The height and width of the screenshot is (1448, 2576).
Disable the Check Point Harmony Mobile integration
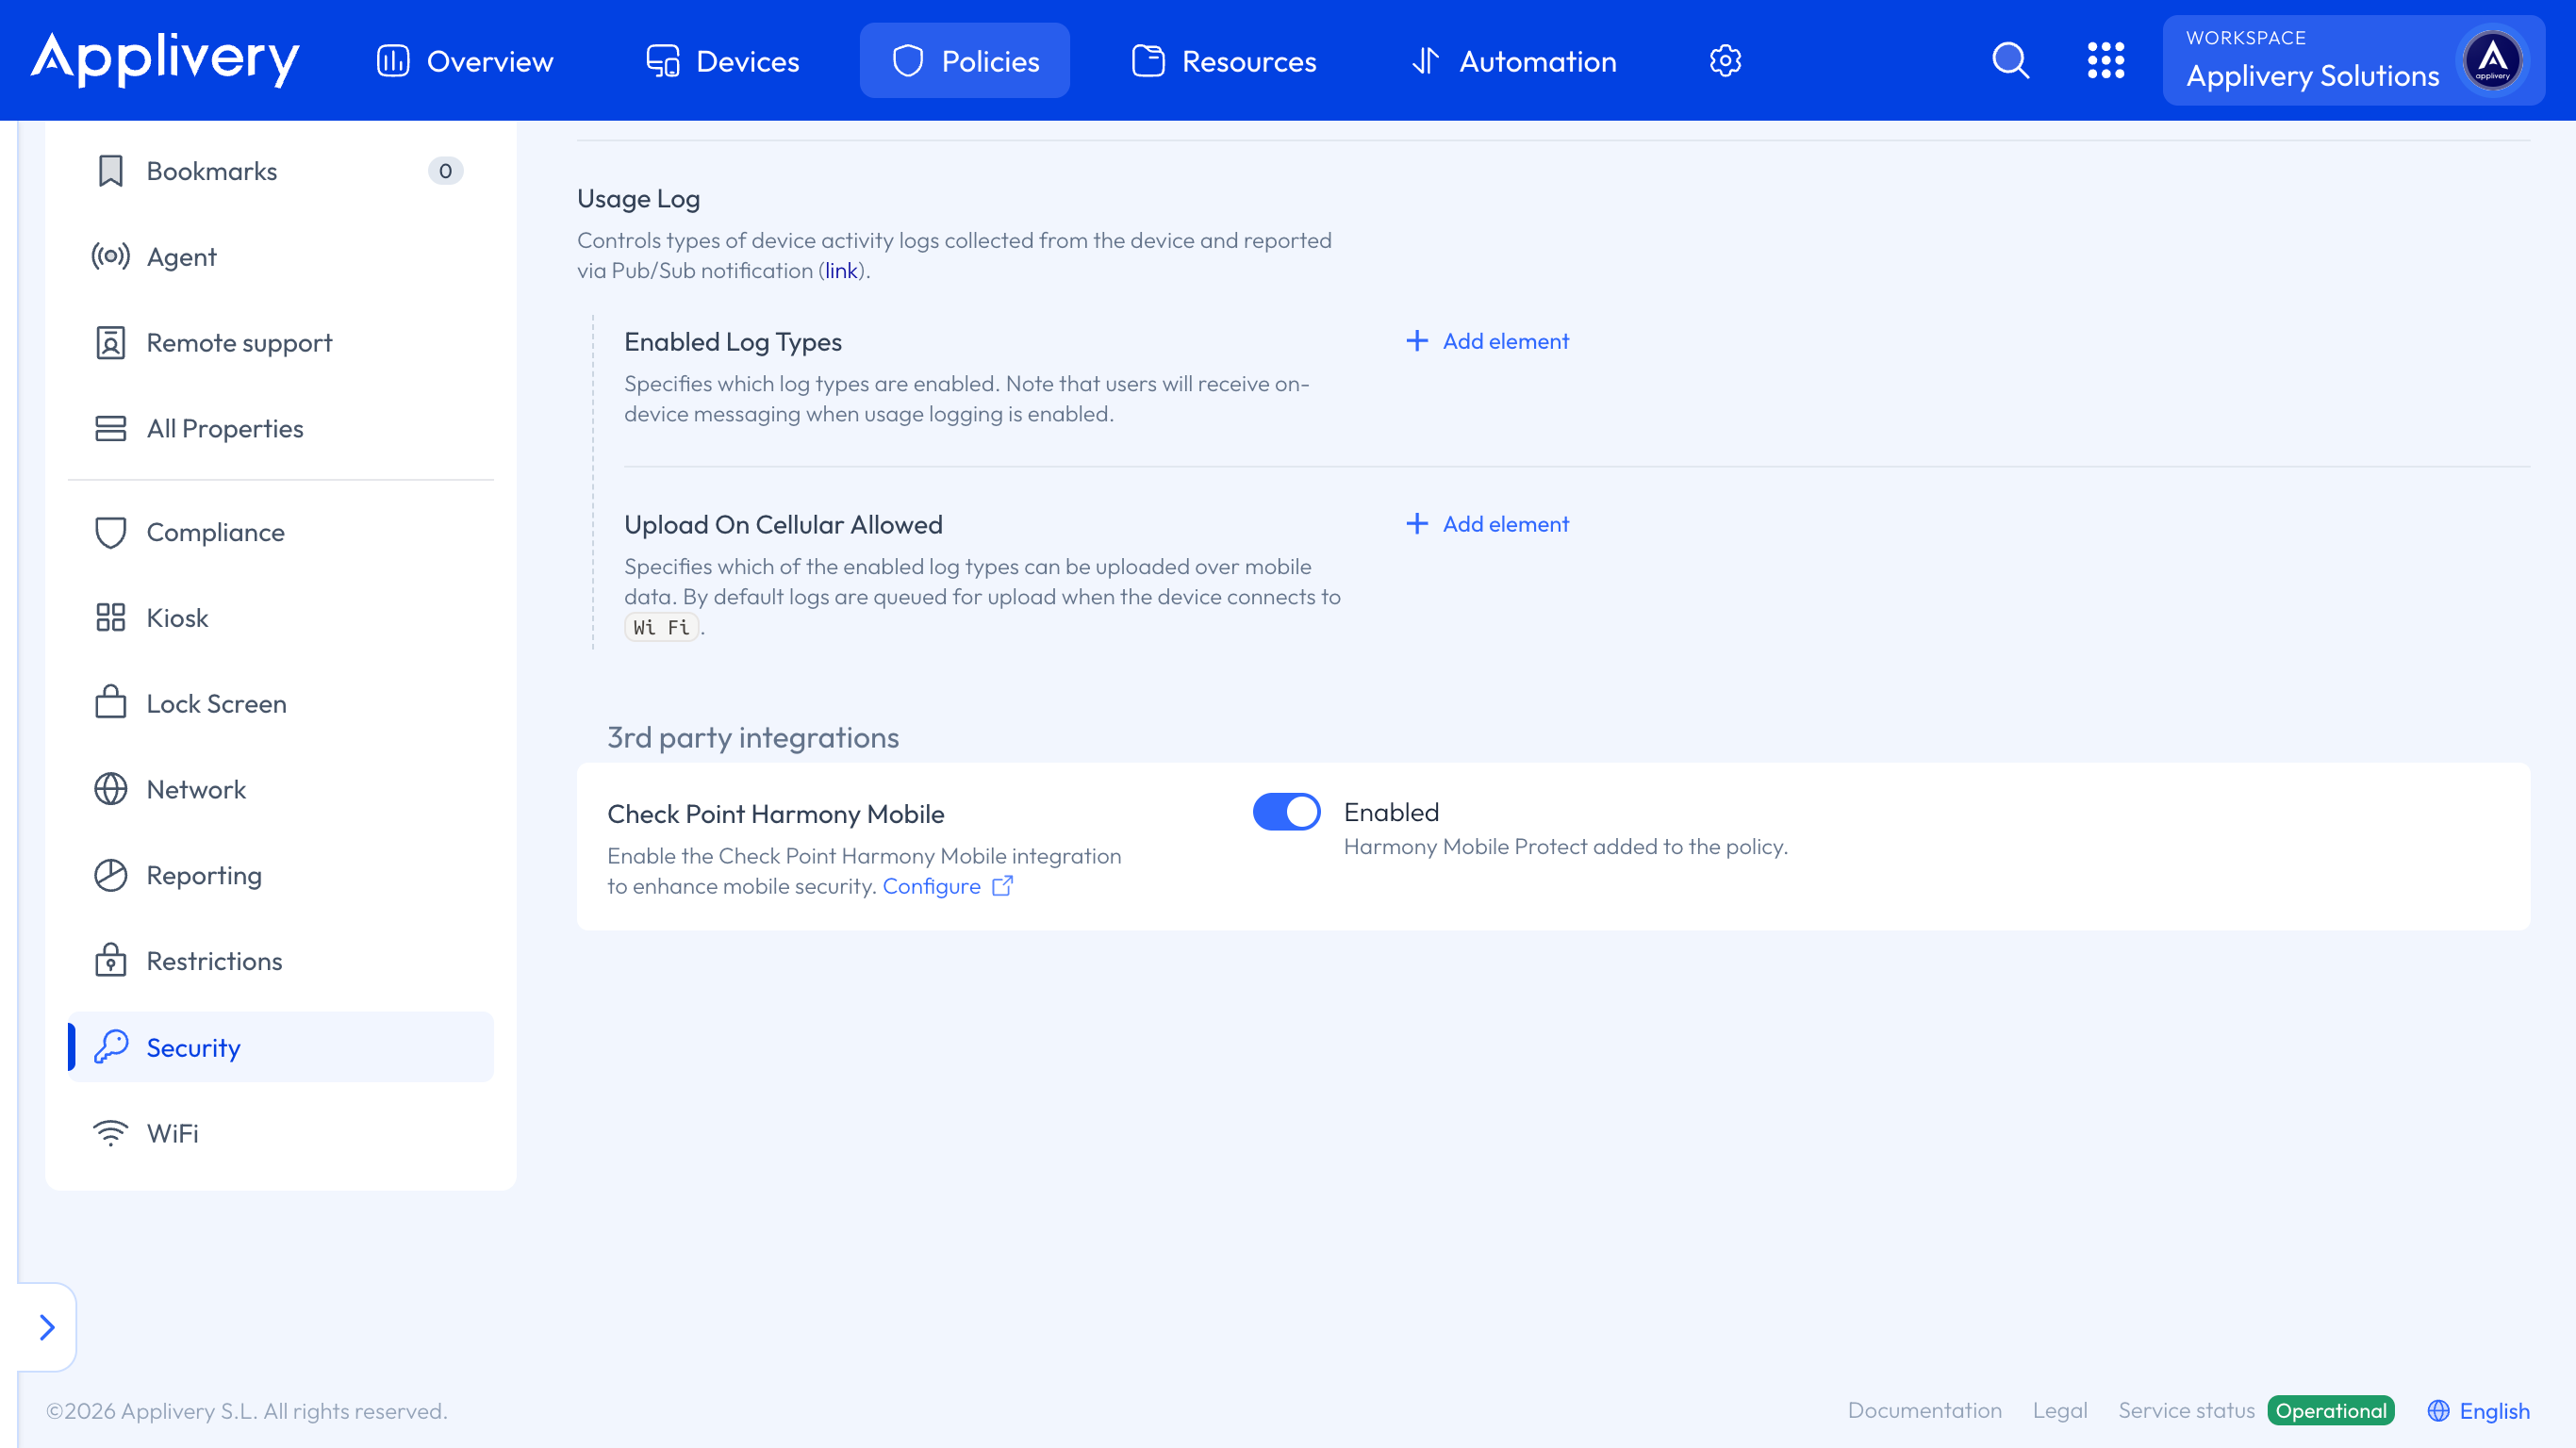point(1286,812)
